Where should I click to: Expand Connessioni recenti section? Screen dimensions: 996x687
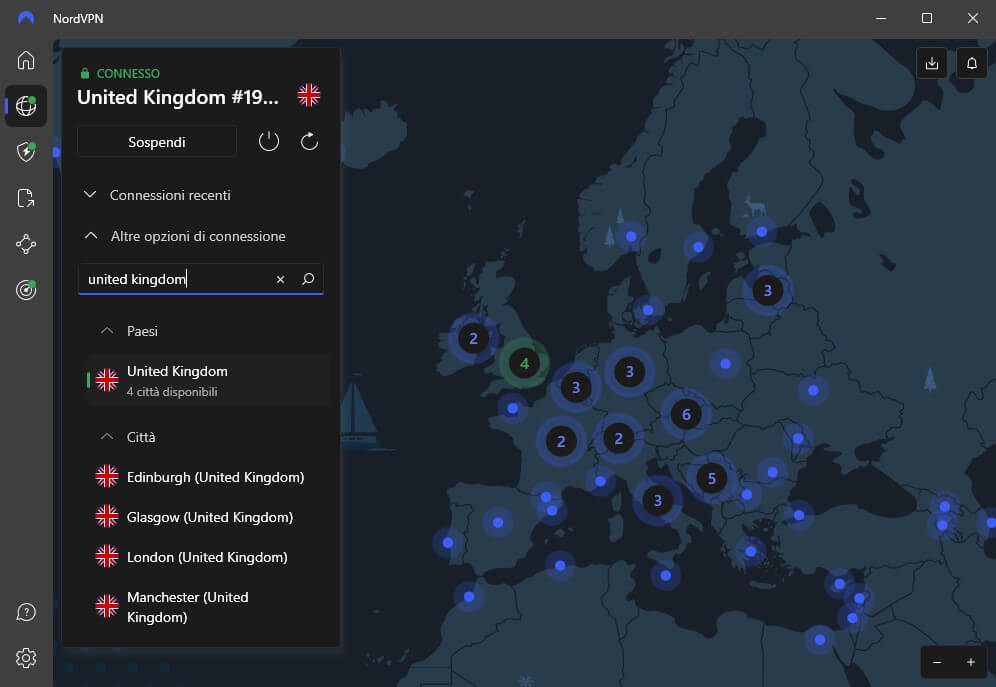point(157,195)
